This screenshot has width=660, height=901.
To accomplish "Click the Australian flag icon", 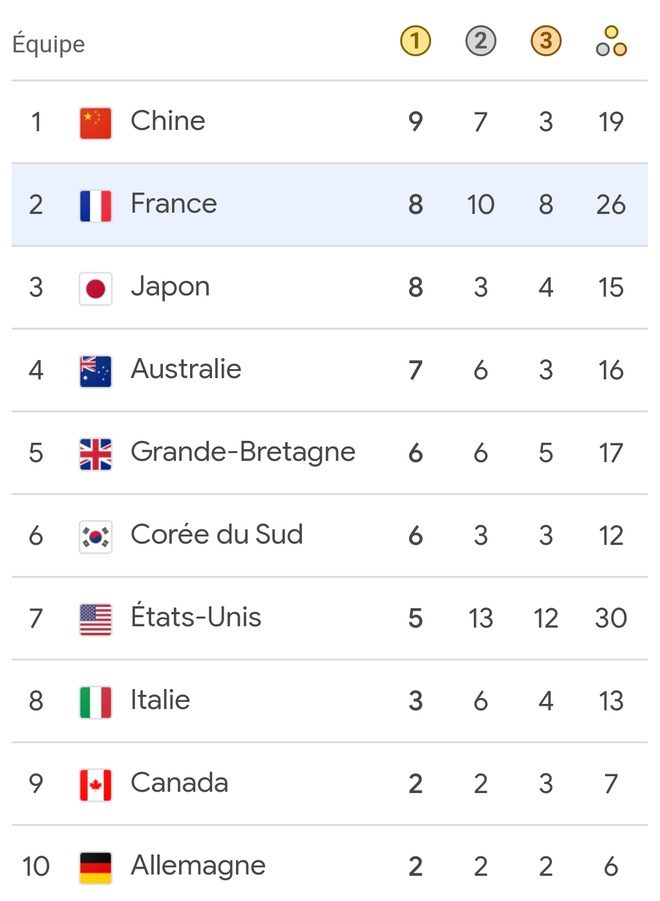I will [x=95, y=371].
